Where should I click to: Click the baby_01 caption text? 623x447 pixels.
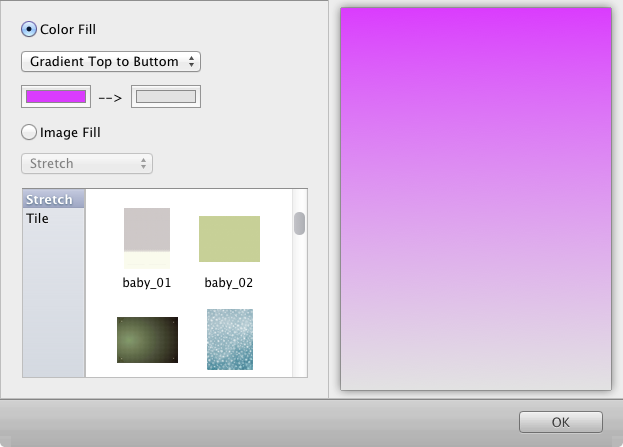[x=147, y=283]
